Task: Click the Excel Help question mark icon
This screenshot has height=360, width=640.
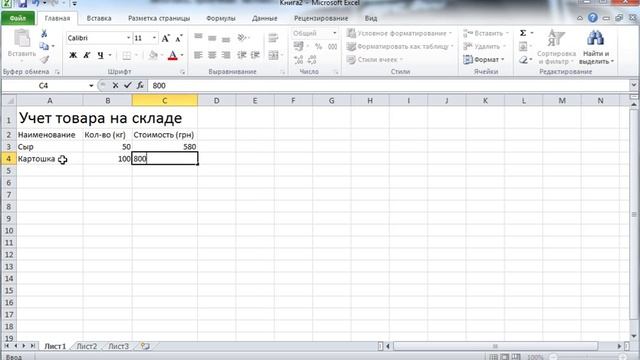Action: tap(593, 18)
